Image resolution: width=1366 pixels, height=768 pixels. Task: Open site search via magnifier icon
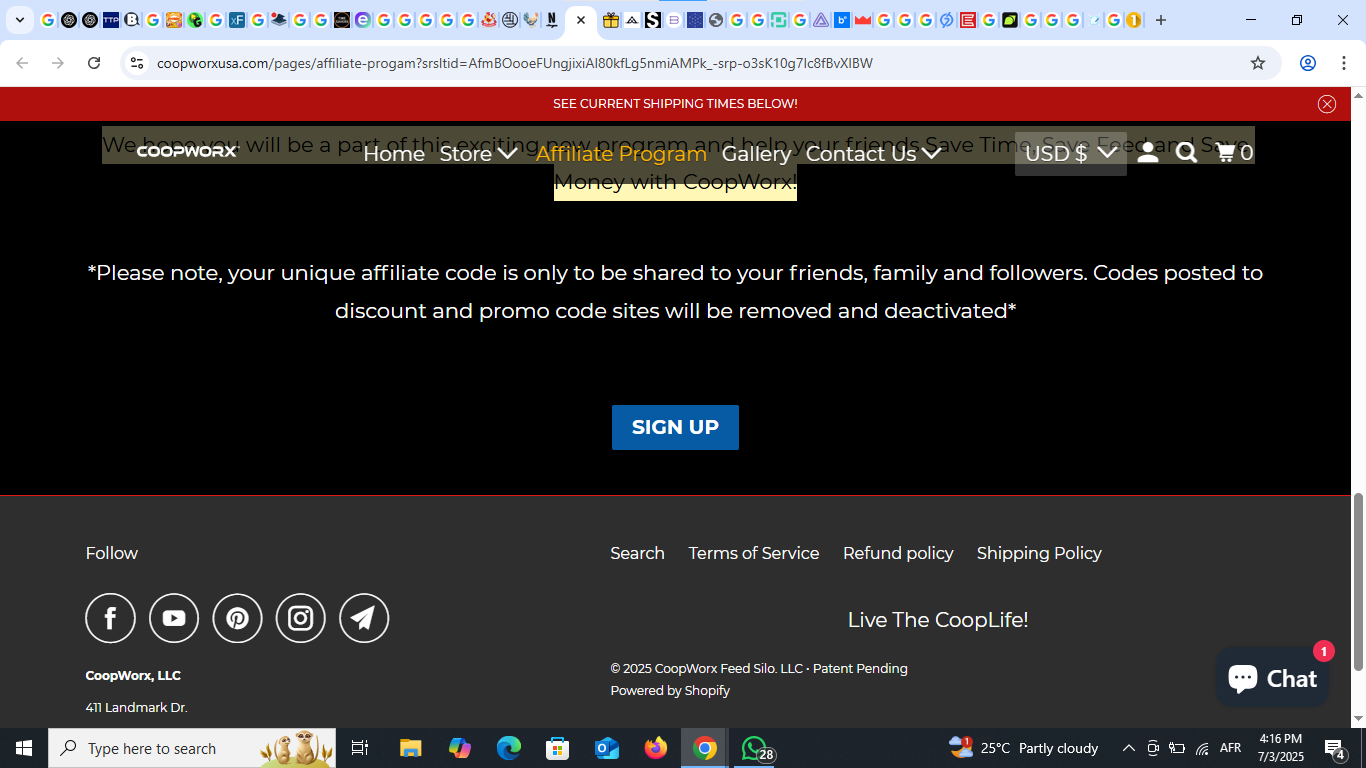[1186, 153]
